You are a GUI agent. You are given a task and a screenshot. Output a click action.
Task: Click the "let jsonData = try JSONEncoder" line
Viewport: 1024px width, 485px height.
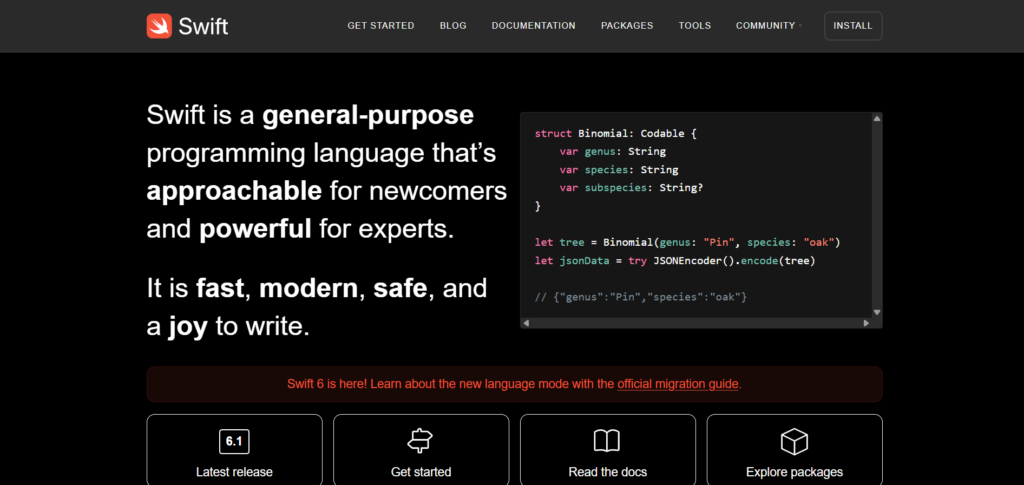[675, 261]
